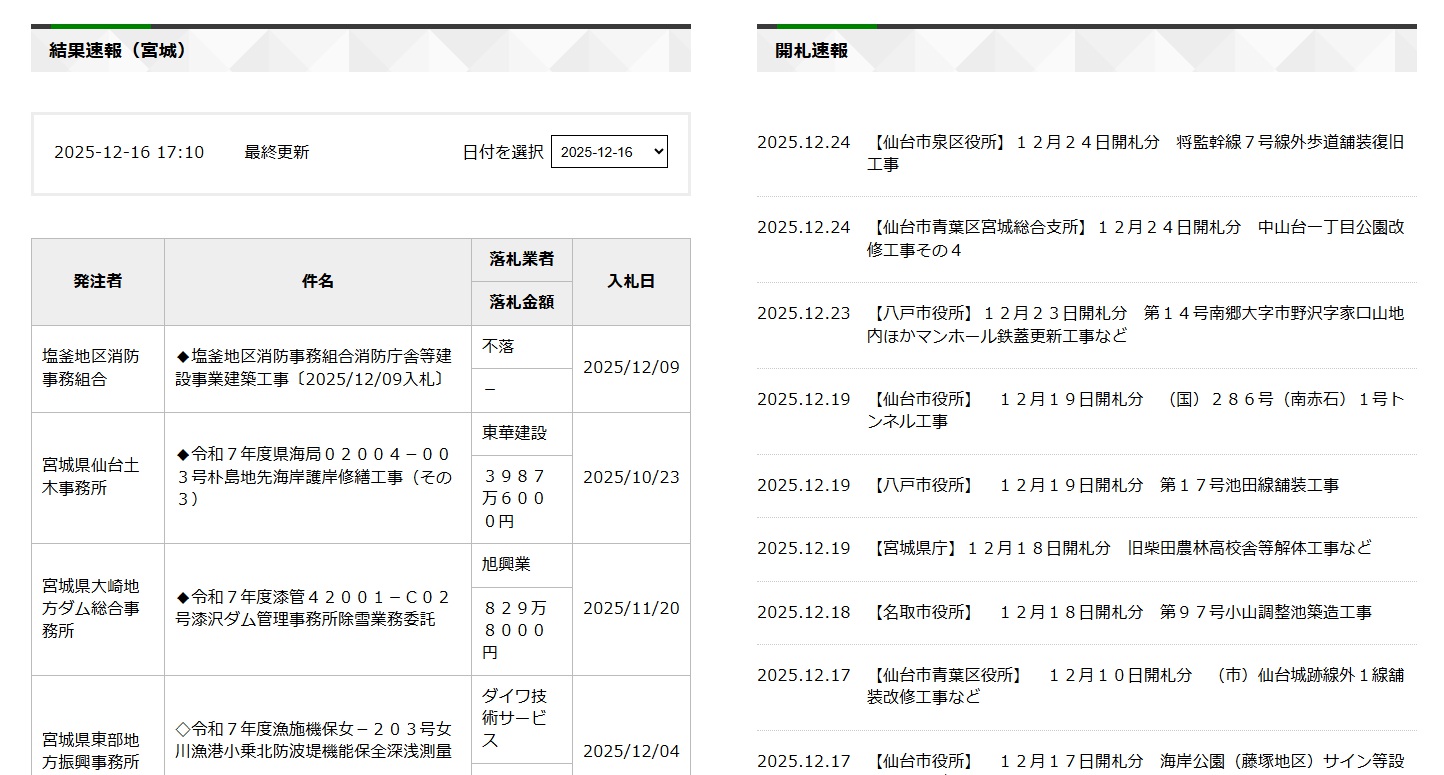The height and width of the screenshot is (775, 1444).
Task: Click the 件名 column header
Action: coord(318,281)
